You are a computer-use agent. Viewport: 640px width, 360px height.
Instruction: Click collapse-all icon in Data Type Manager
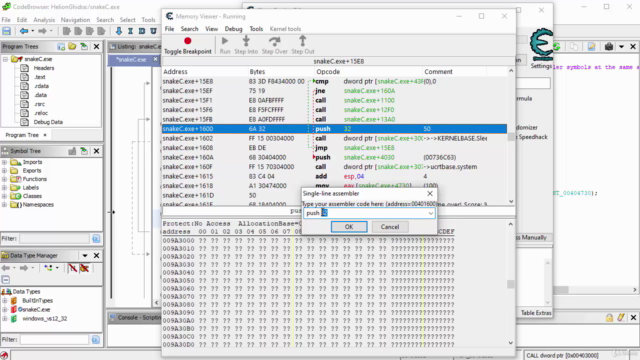[x=6, y=280]
